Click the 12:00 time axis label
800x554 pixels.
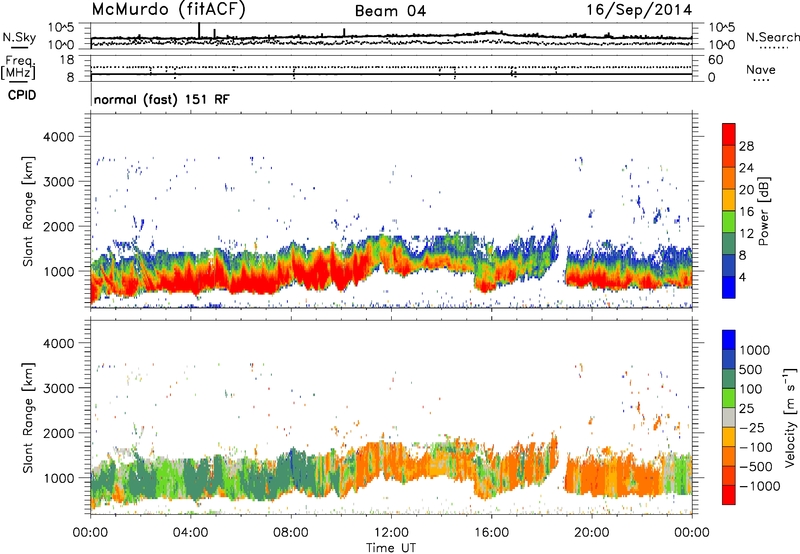[x=391, y=533]
